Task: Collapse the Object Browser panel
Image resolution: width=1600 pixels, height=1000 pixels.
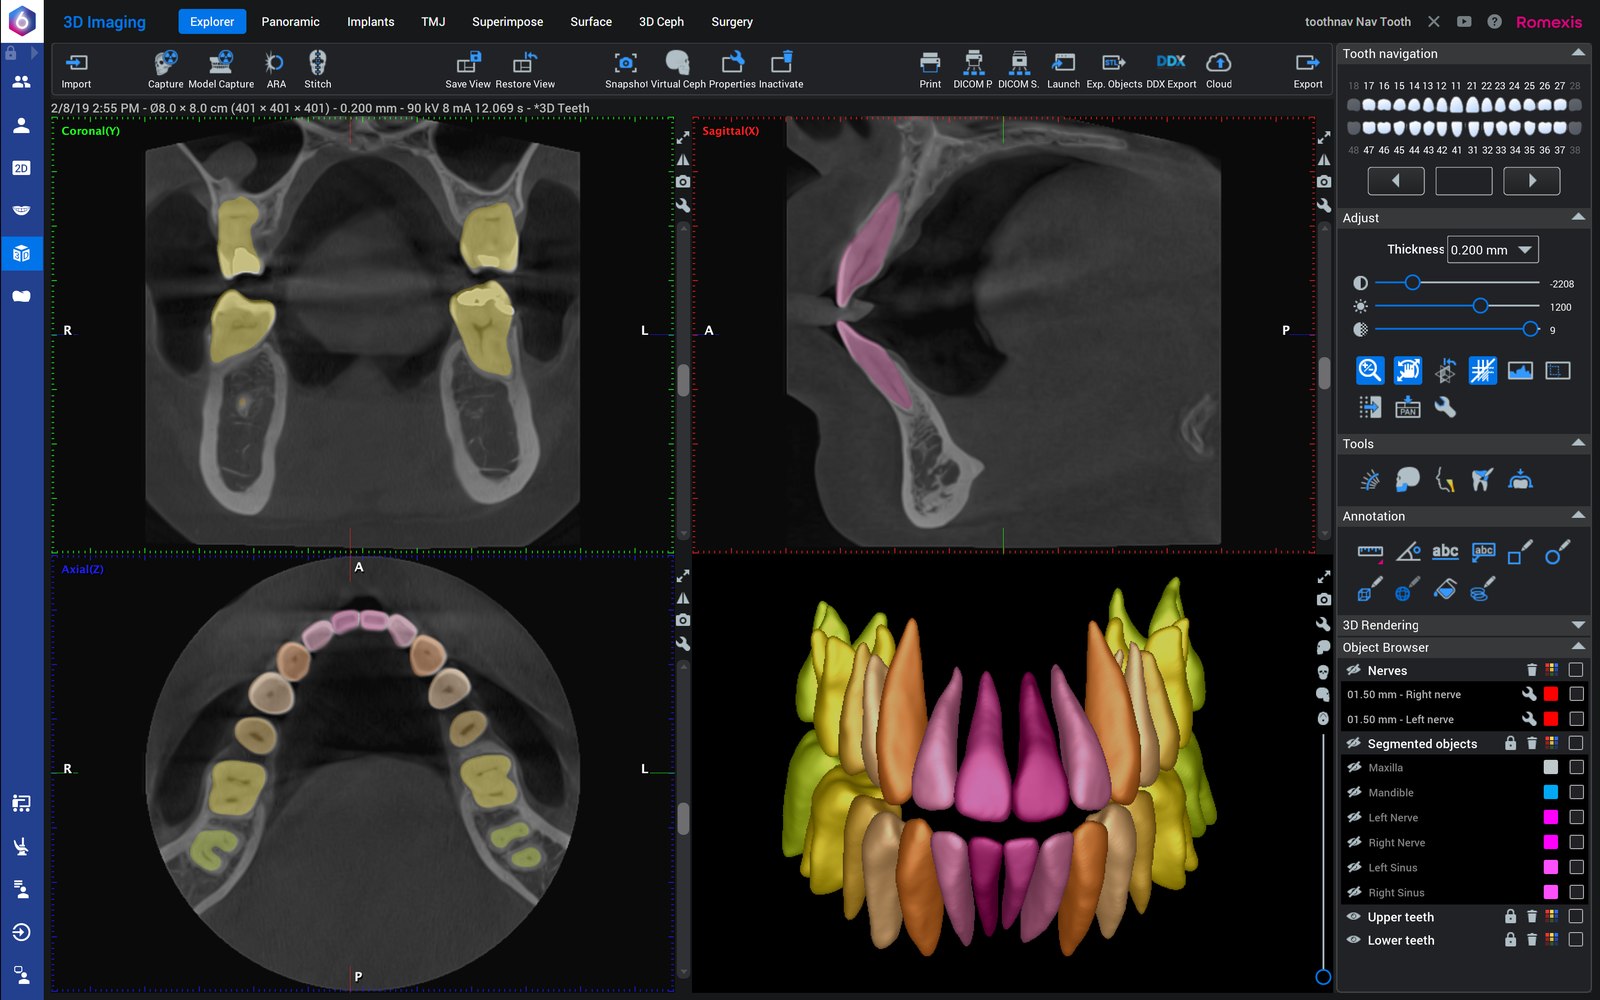Action: tap(1578, 647)
